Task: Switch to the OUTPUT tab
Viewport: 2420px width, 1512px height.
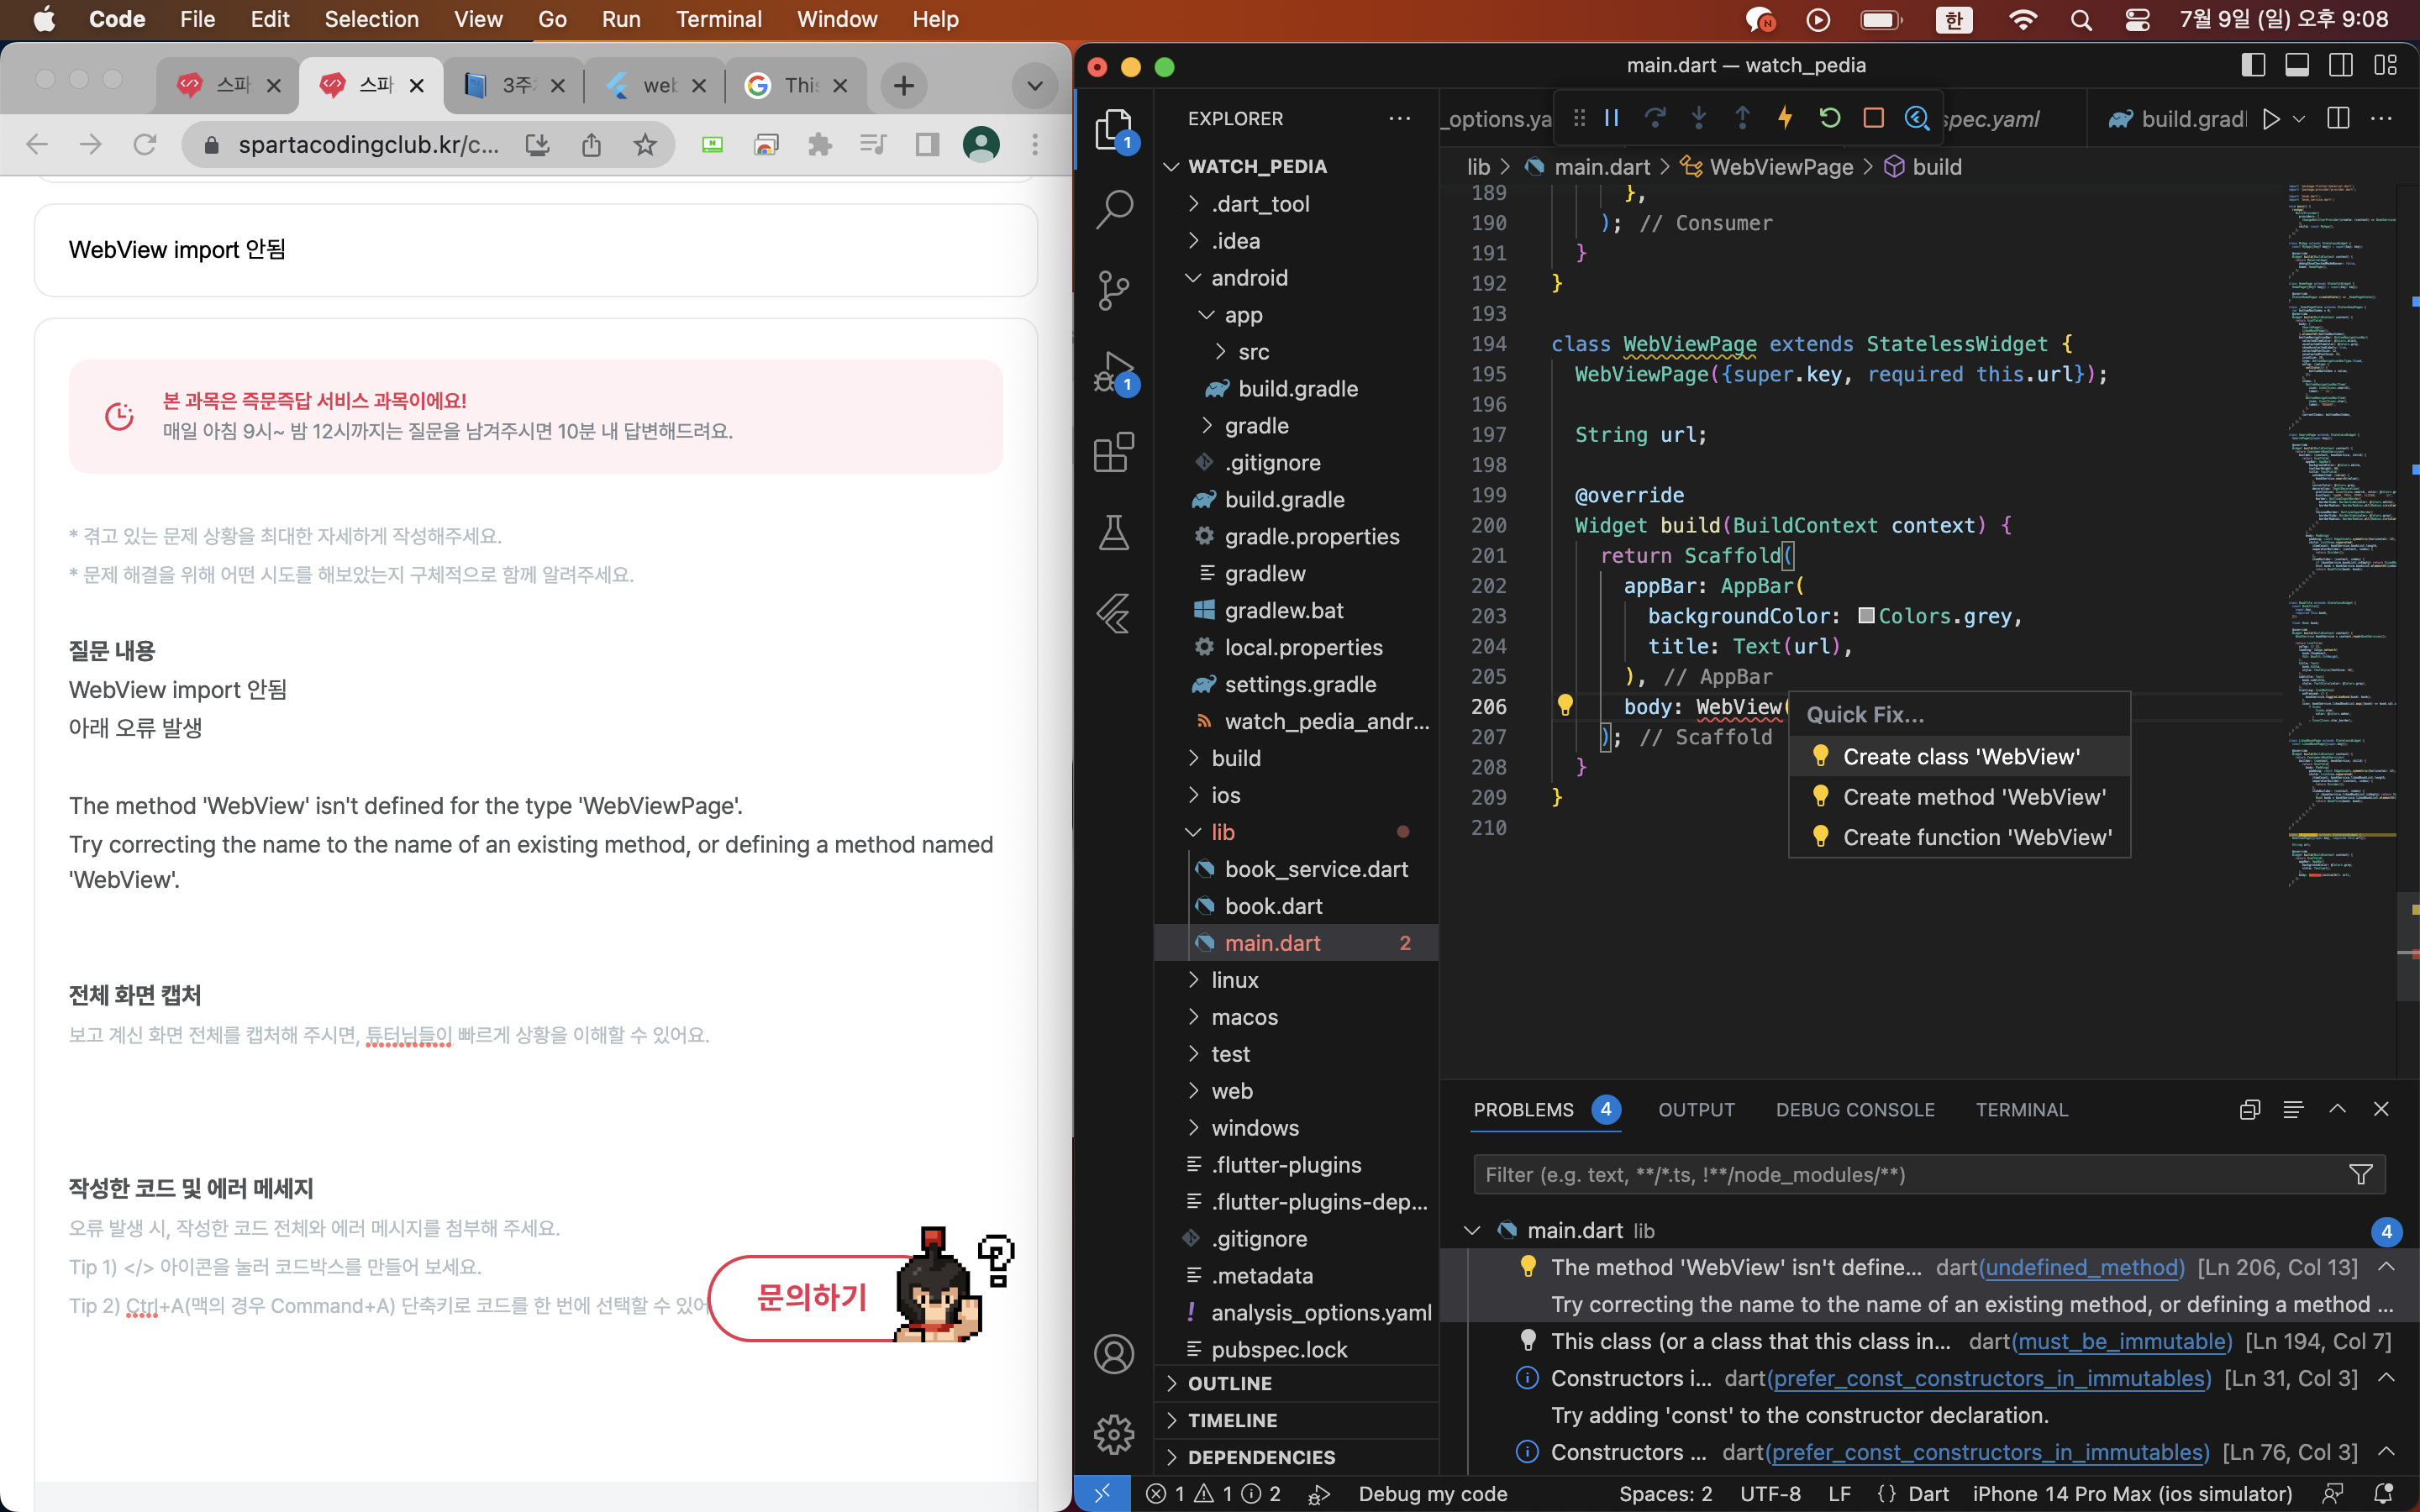Action: click(1696, 1109)
